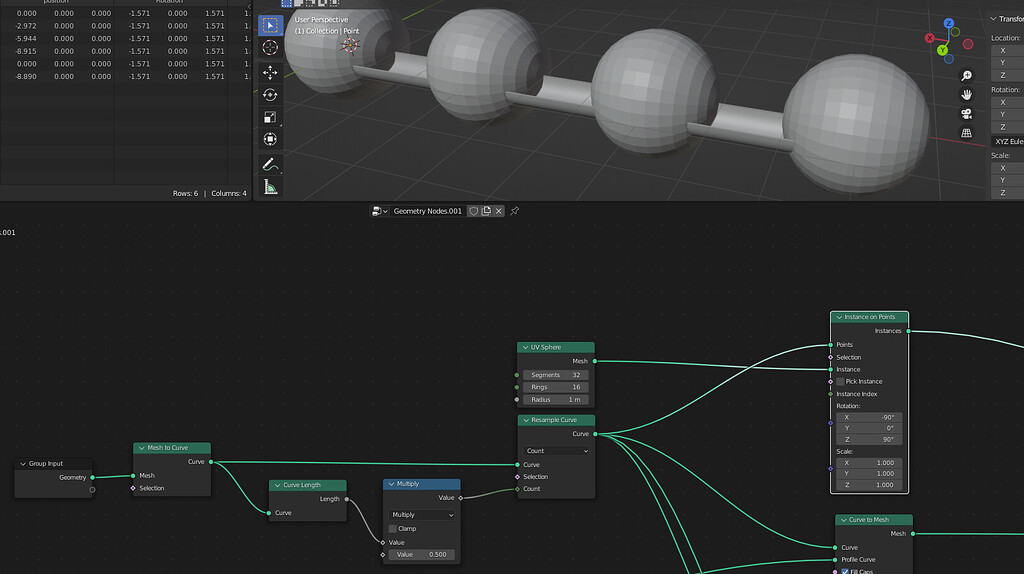Image resolution: width=1024 pixels, height=574 pixels.
Task: Click Rotation X -90° field in Instance on Points
Action: click(869, 417)
